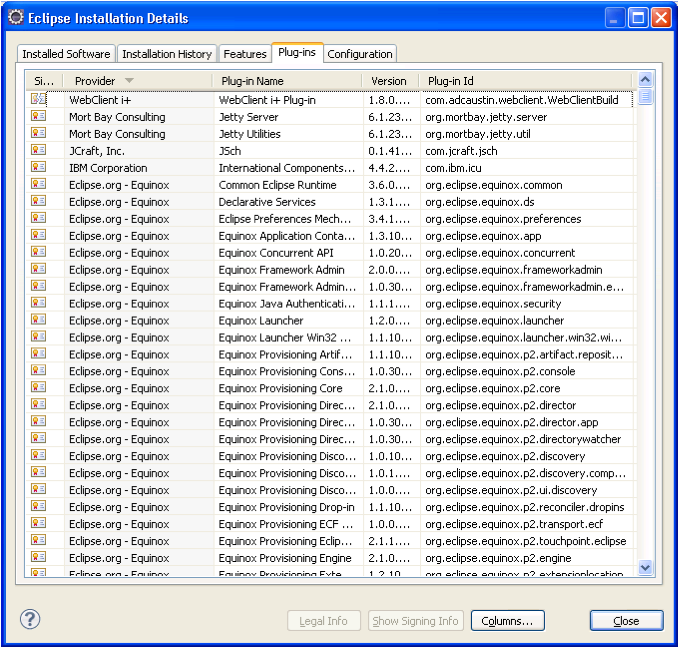Viewport: 679px width, 648px height.
Task: Click signed icon for org.eclipse.equinox.p2.directorywatcher row
Action: (x=38, y=438)
